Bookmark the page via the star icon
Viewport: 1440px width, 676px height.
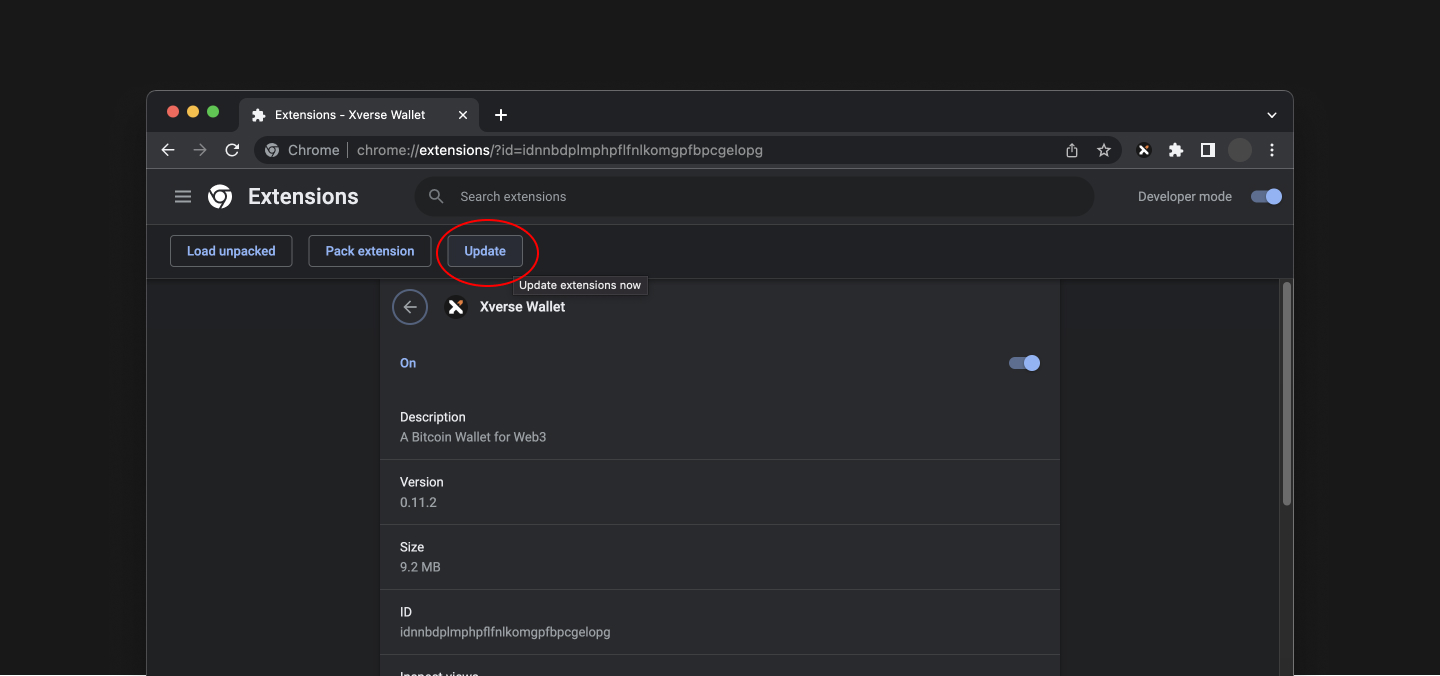(x=1103, y=149)
